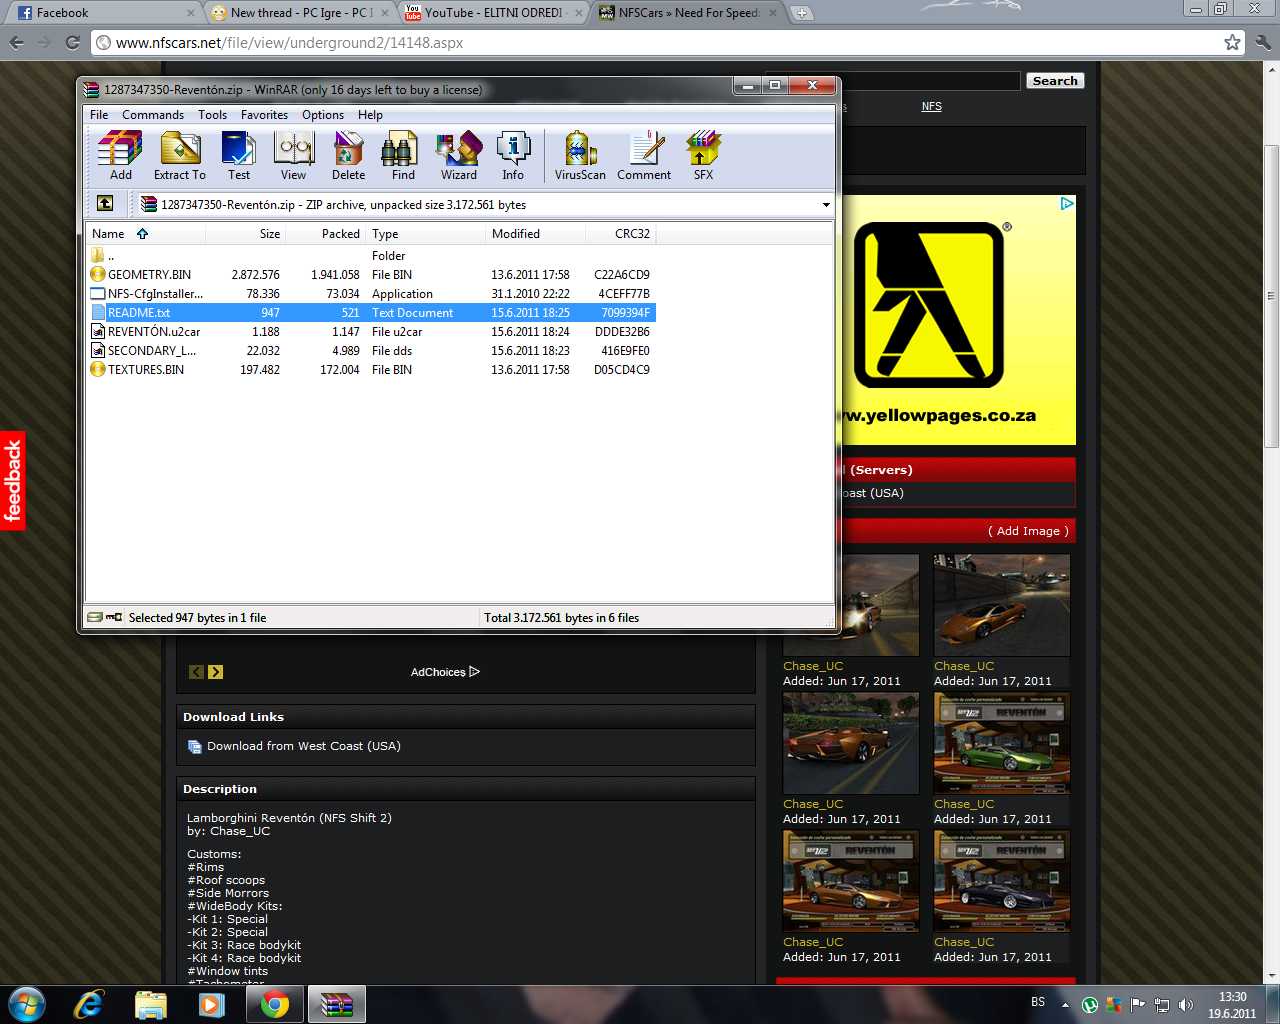Open a new Chrome tab

pyautogui.click(x=801, y=13)
